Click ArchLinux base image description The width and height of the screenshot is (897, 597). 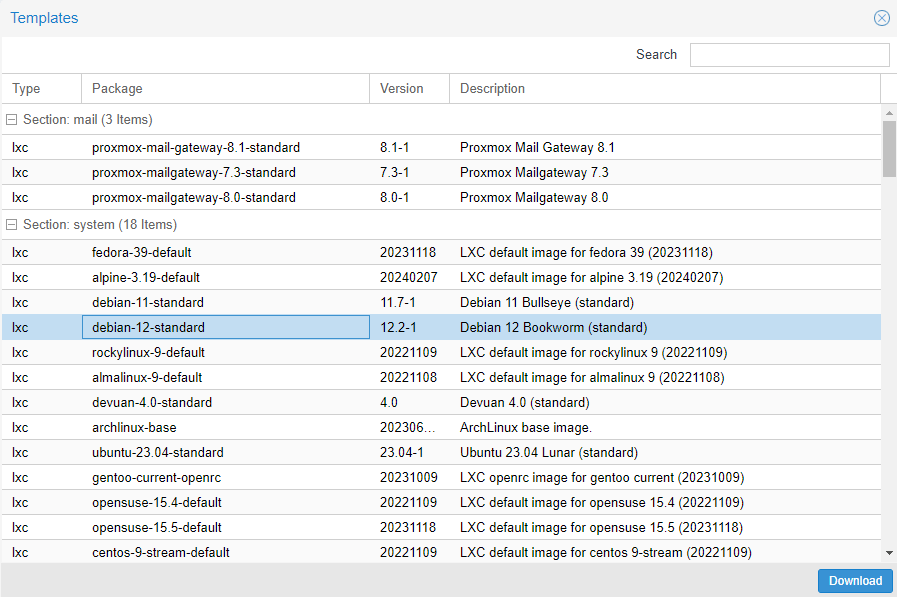(x=526, y=428)
